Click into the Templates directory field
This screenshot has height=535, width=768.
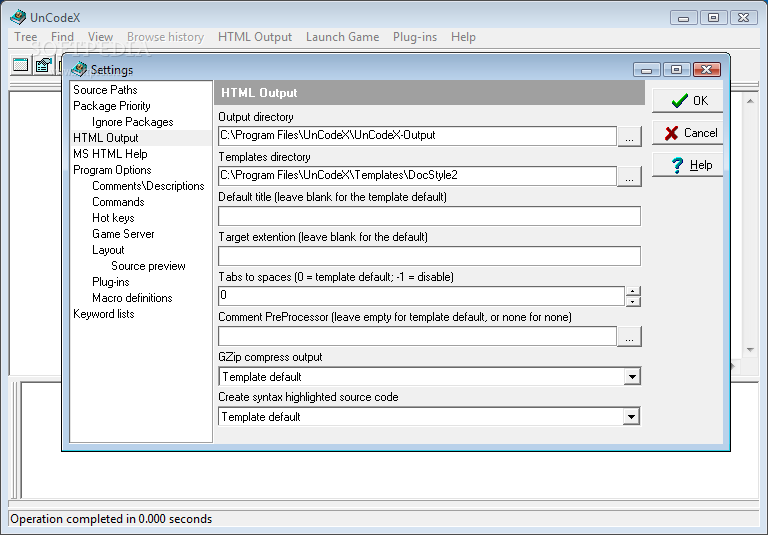tap(417, 176)
